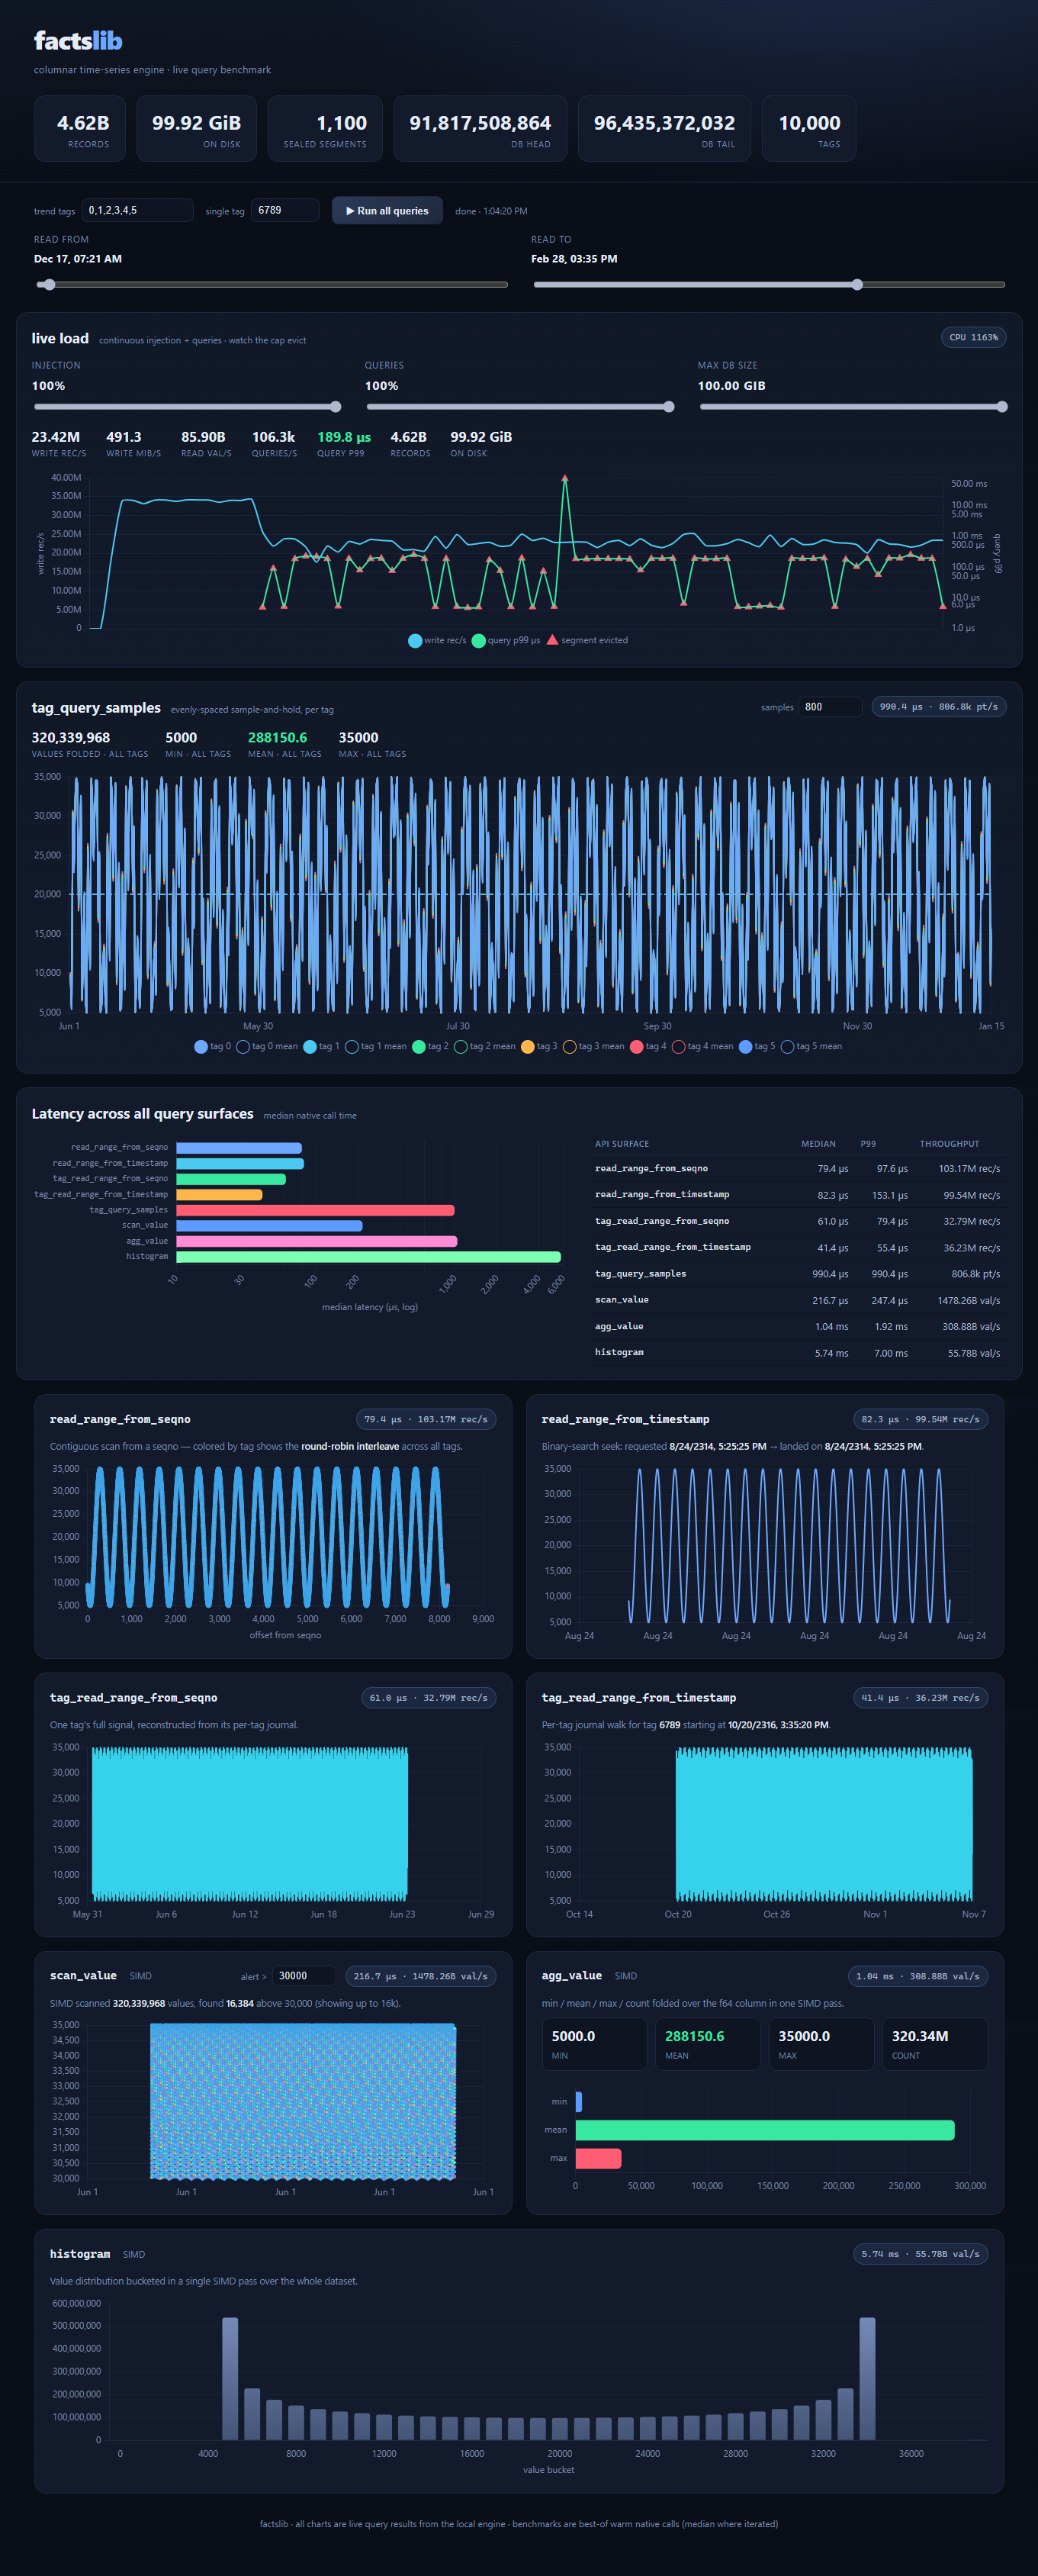
Task: Click the histogram bar in the latency chart
Action: point(368,1257)
